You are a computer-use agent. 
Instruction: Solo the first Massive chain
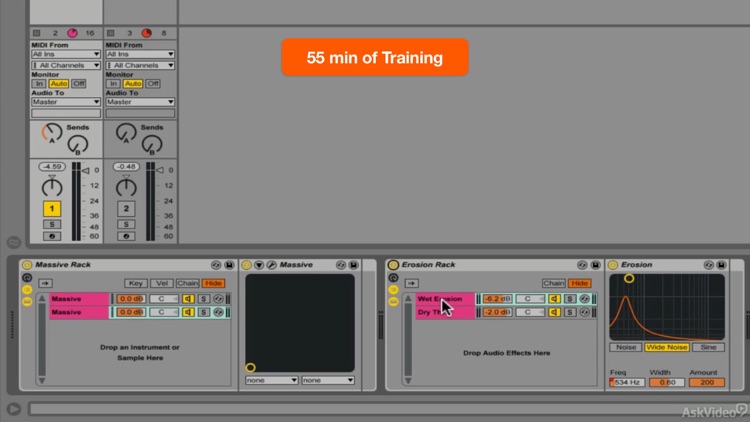(203, 299)
